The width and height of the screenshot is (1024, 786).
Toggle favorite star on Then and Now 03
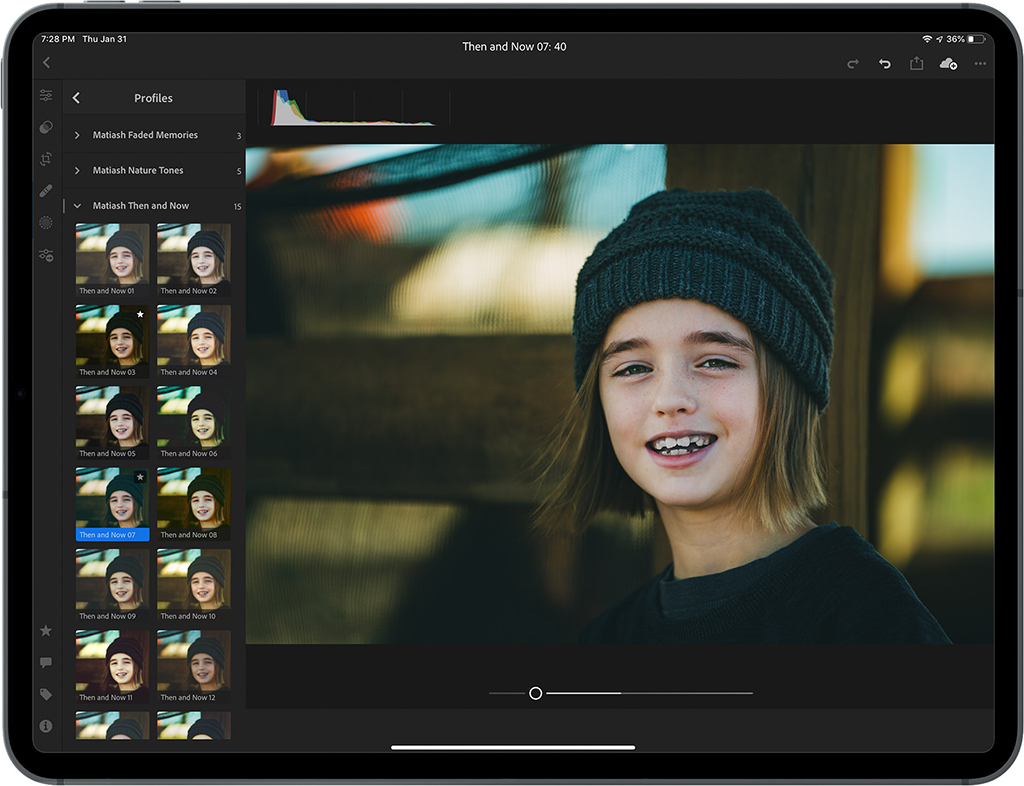(x=140, y=314)
